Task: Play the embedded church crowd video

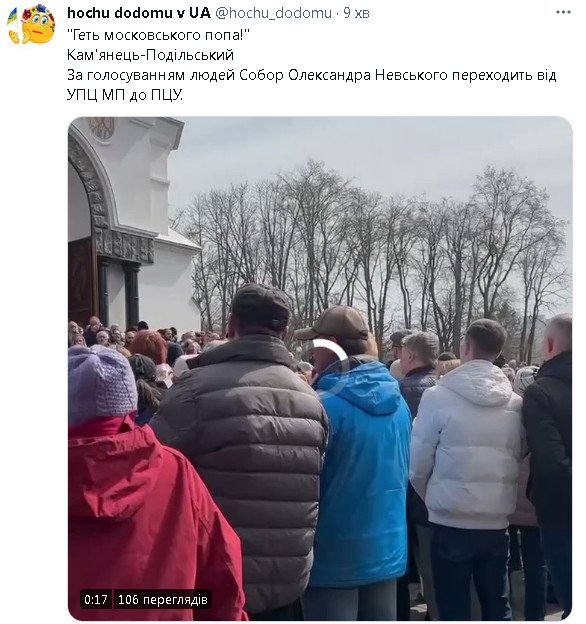Action: tap(320, 368)
